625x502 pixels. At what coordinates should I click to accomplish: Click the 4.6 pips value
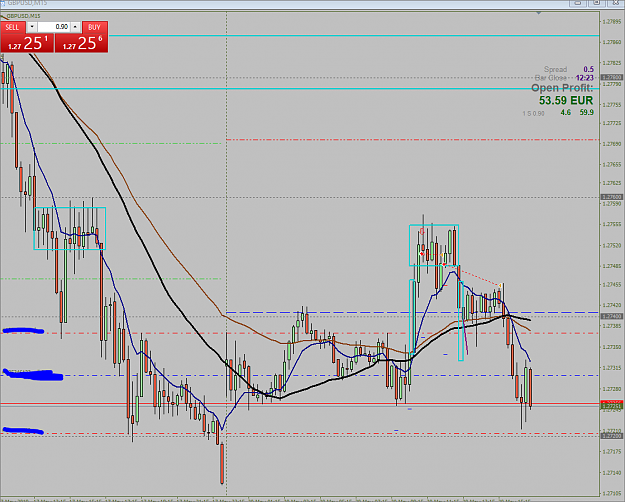[x=566, y=113]
